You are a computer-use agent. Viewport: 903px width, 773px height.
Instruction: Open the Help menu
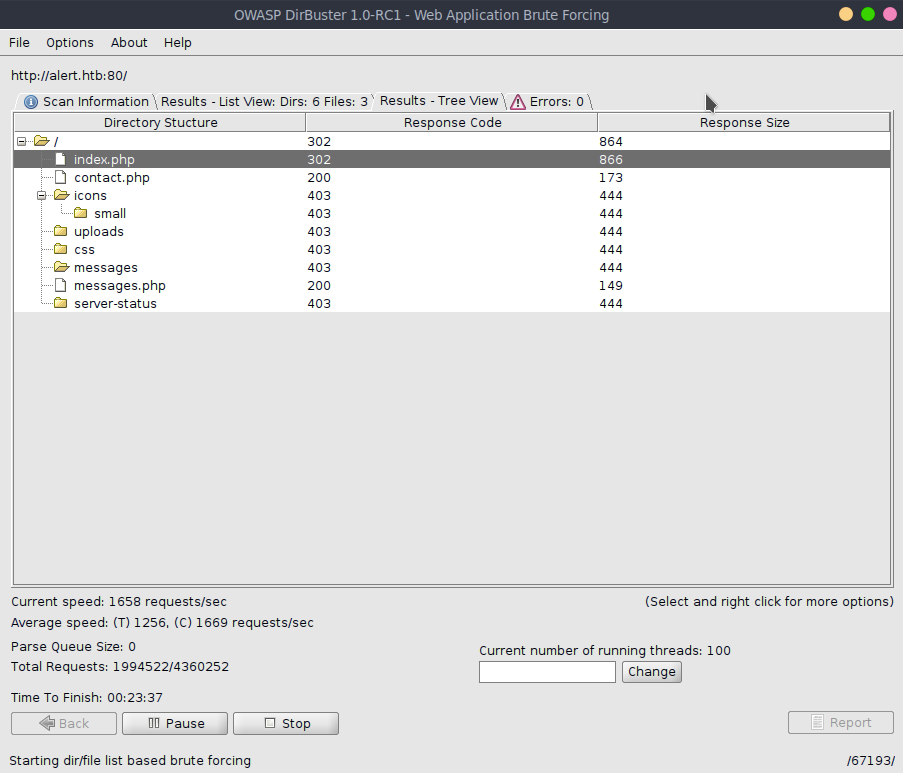177,43
